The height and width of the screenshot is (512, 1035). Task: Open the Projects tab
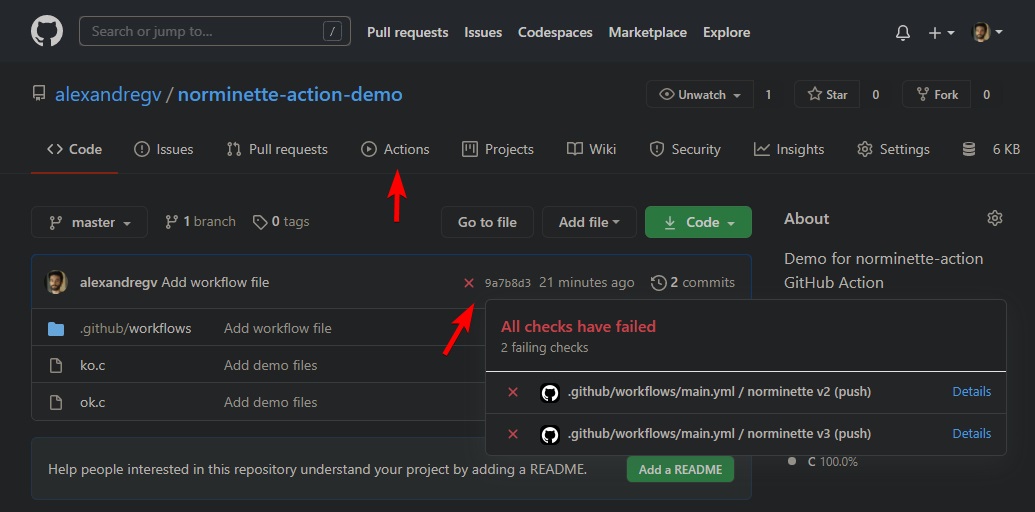coord(498,149)
